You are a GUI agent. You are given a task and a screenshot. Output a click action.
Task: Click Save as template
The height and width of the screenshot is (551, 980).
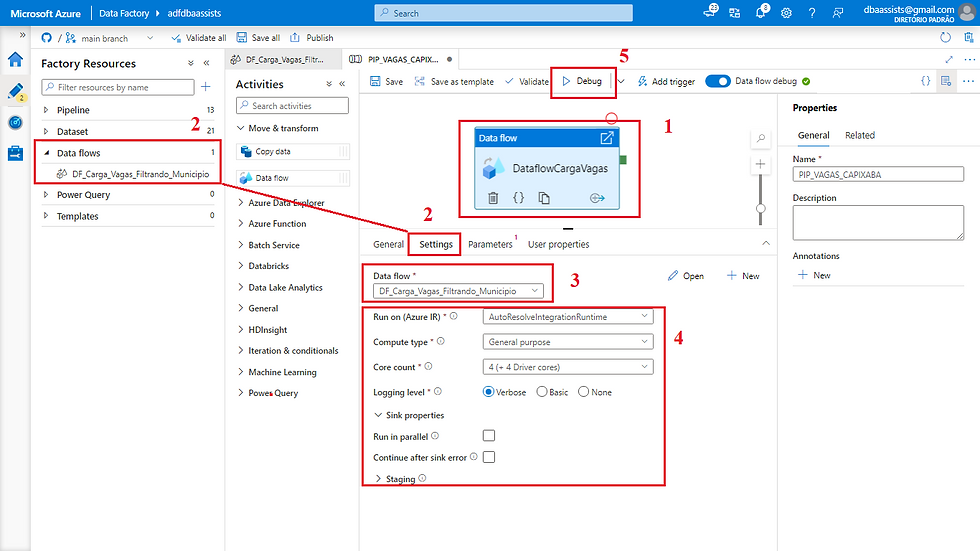pyautogui.click(x=454, y=81)
